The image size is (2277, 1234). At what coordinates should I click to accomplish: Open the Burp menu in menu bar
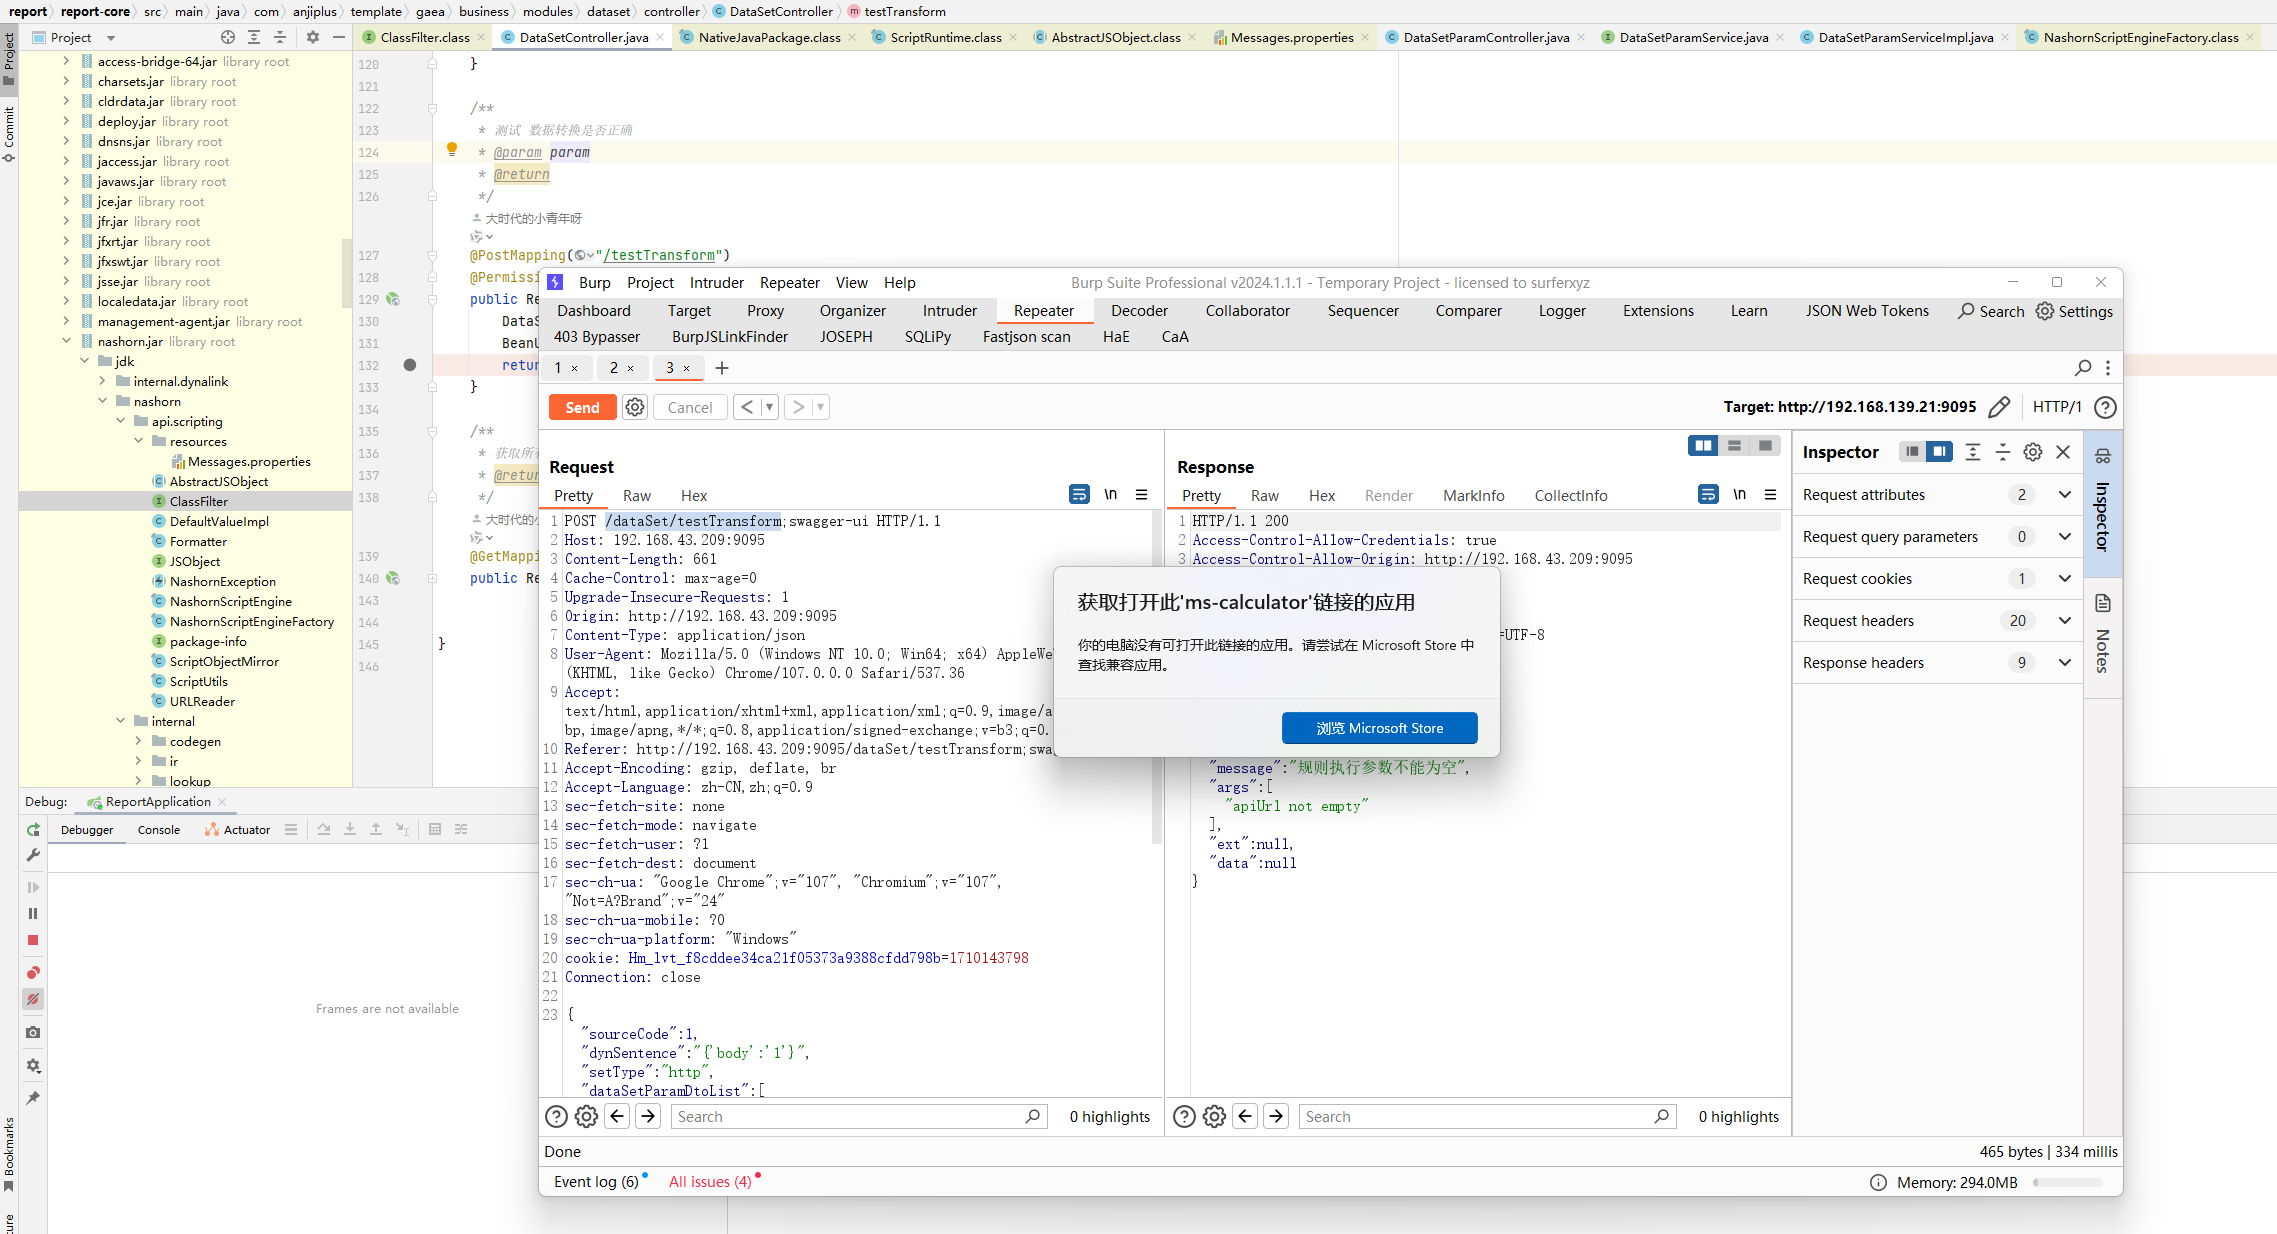pos(594,283)
